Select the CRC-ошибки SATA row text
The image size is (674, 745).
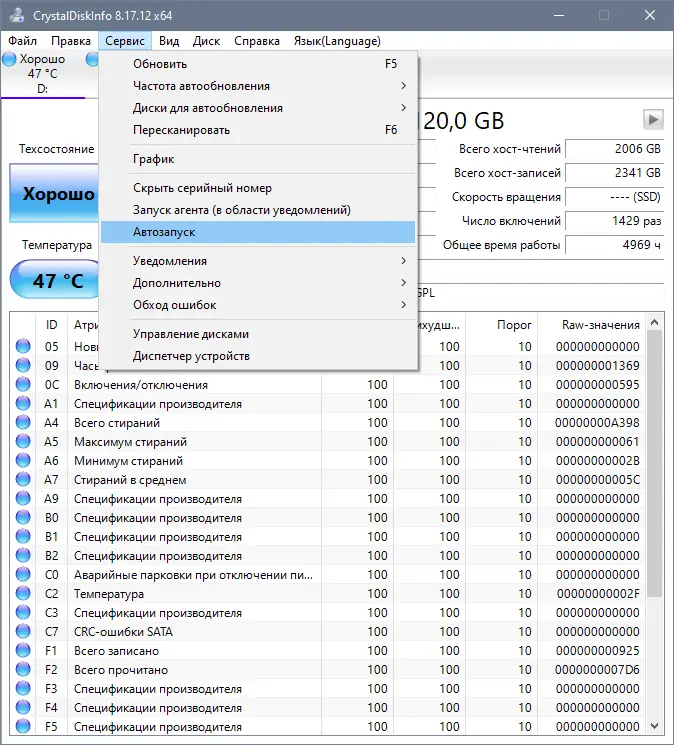pyautogui.click(x=123, y=632)
